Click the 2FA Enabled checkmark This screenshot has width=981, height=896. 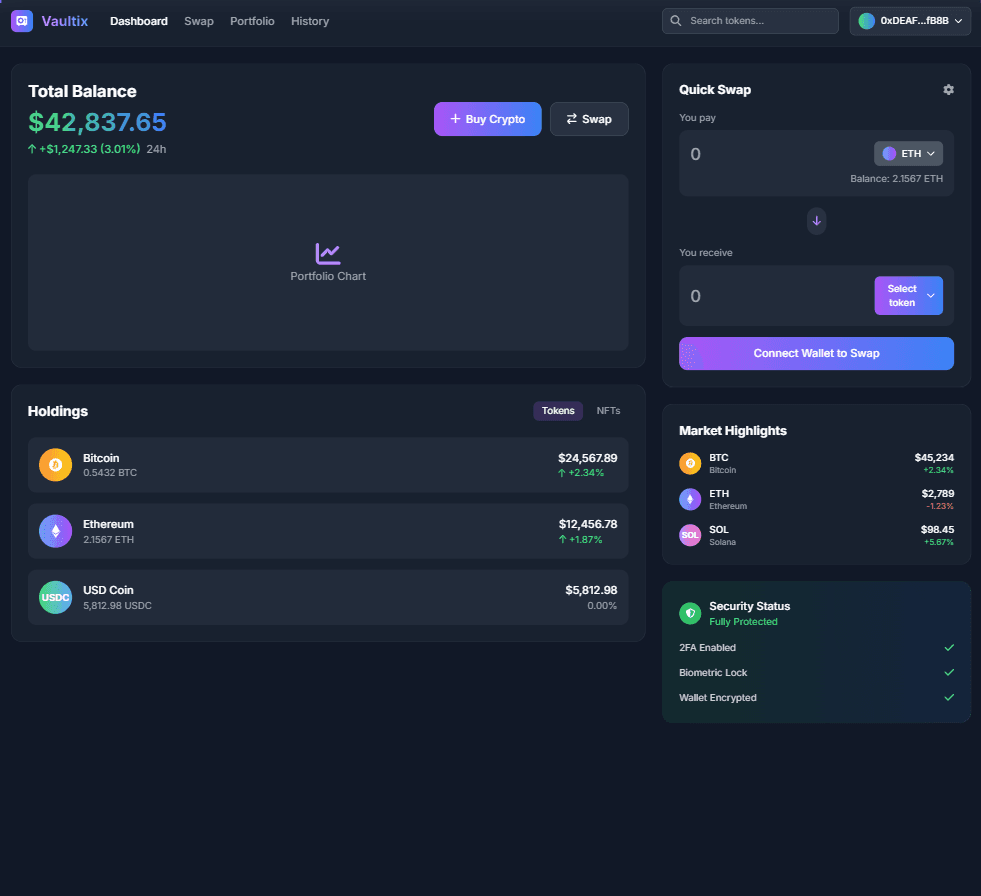pos(949,648)
